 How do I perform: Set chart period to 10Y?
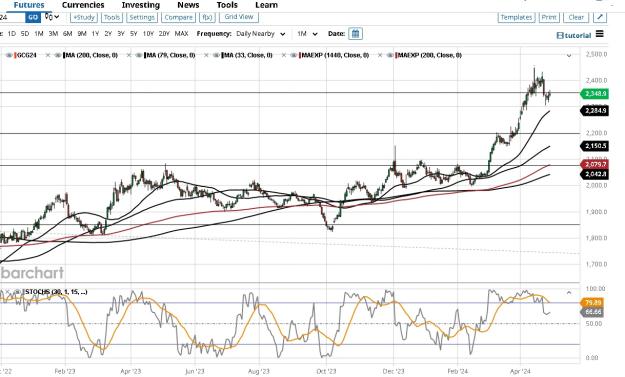click(x=148, y=34)
